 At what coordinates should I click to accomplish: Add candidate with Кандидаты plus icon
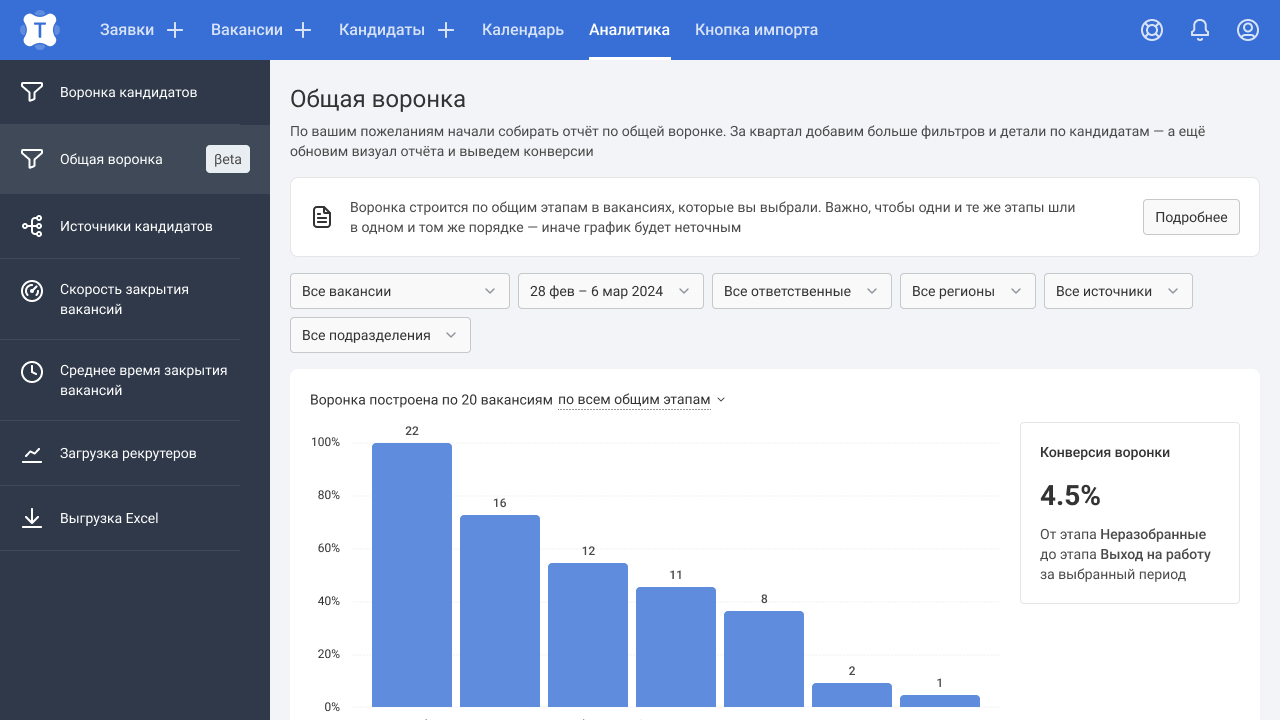click(x=446, y=30)
